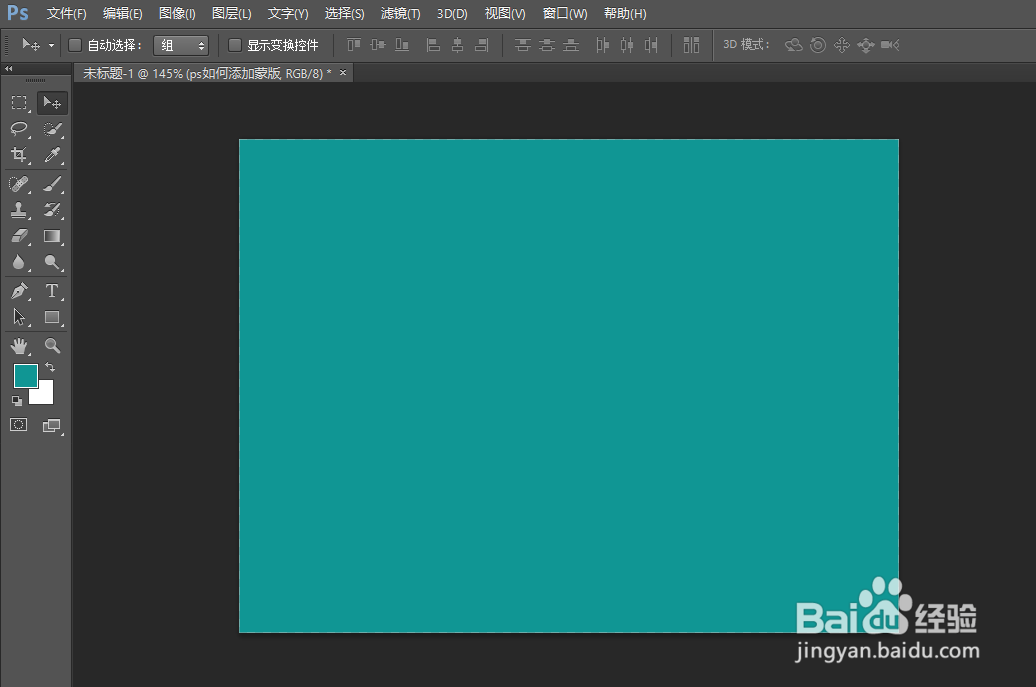Select the Crop tool
This screenshot has width=1036, height=687.
tap(19, 155)
